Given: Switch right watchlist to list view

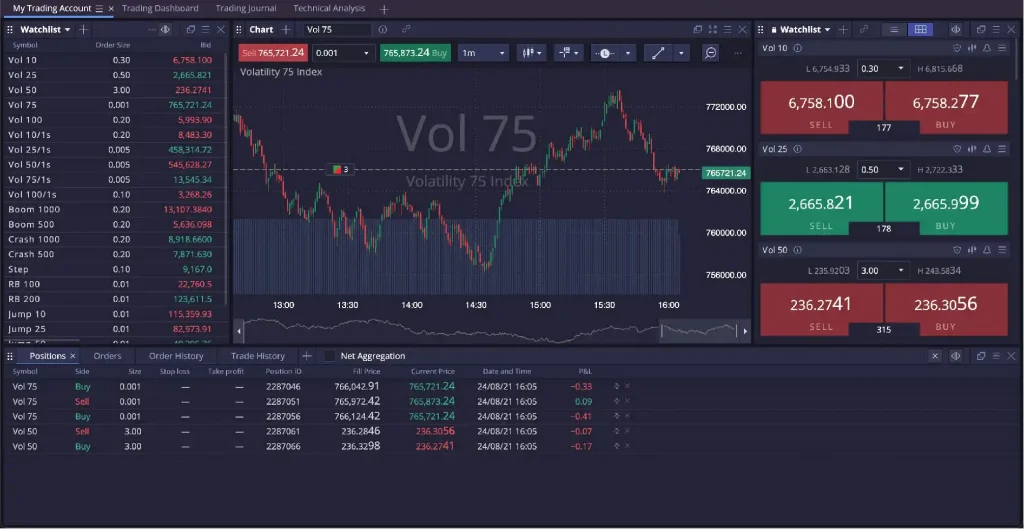Looking at the screenshot, I should click(892, 30).
